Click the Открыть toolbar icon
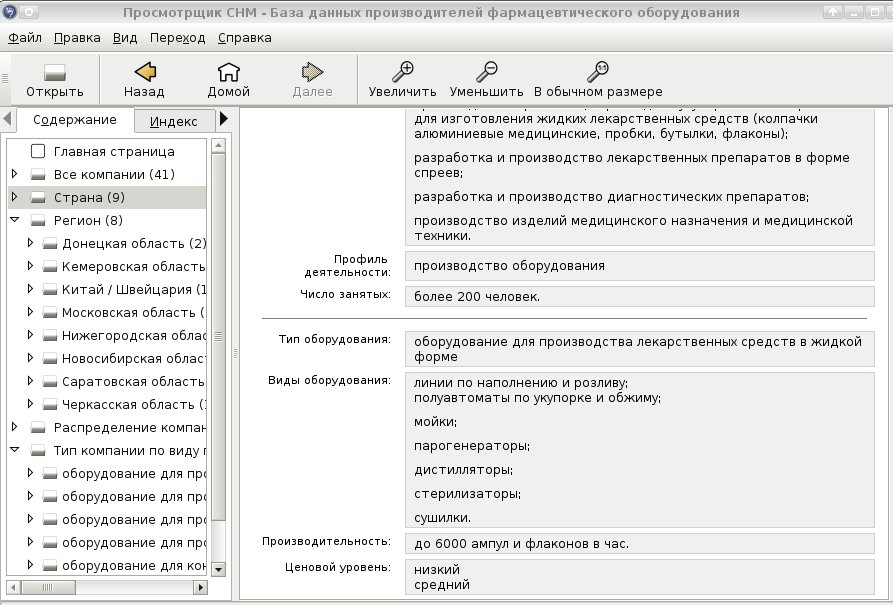 pyautogui.click(x=55, y=72)
